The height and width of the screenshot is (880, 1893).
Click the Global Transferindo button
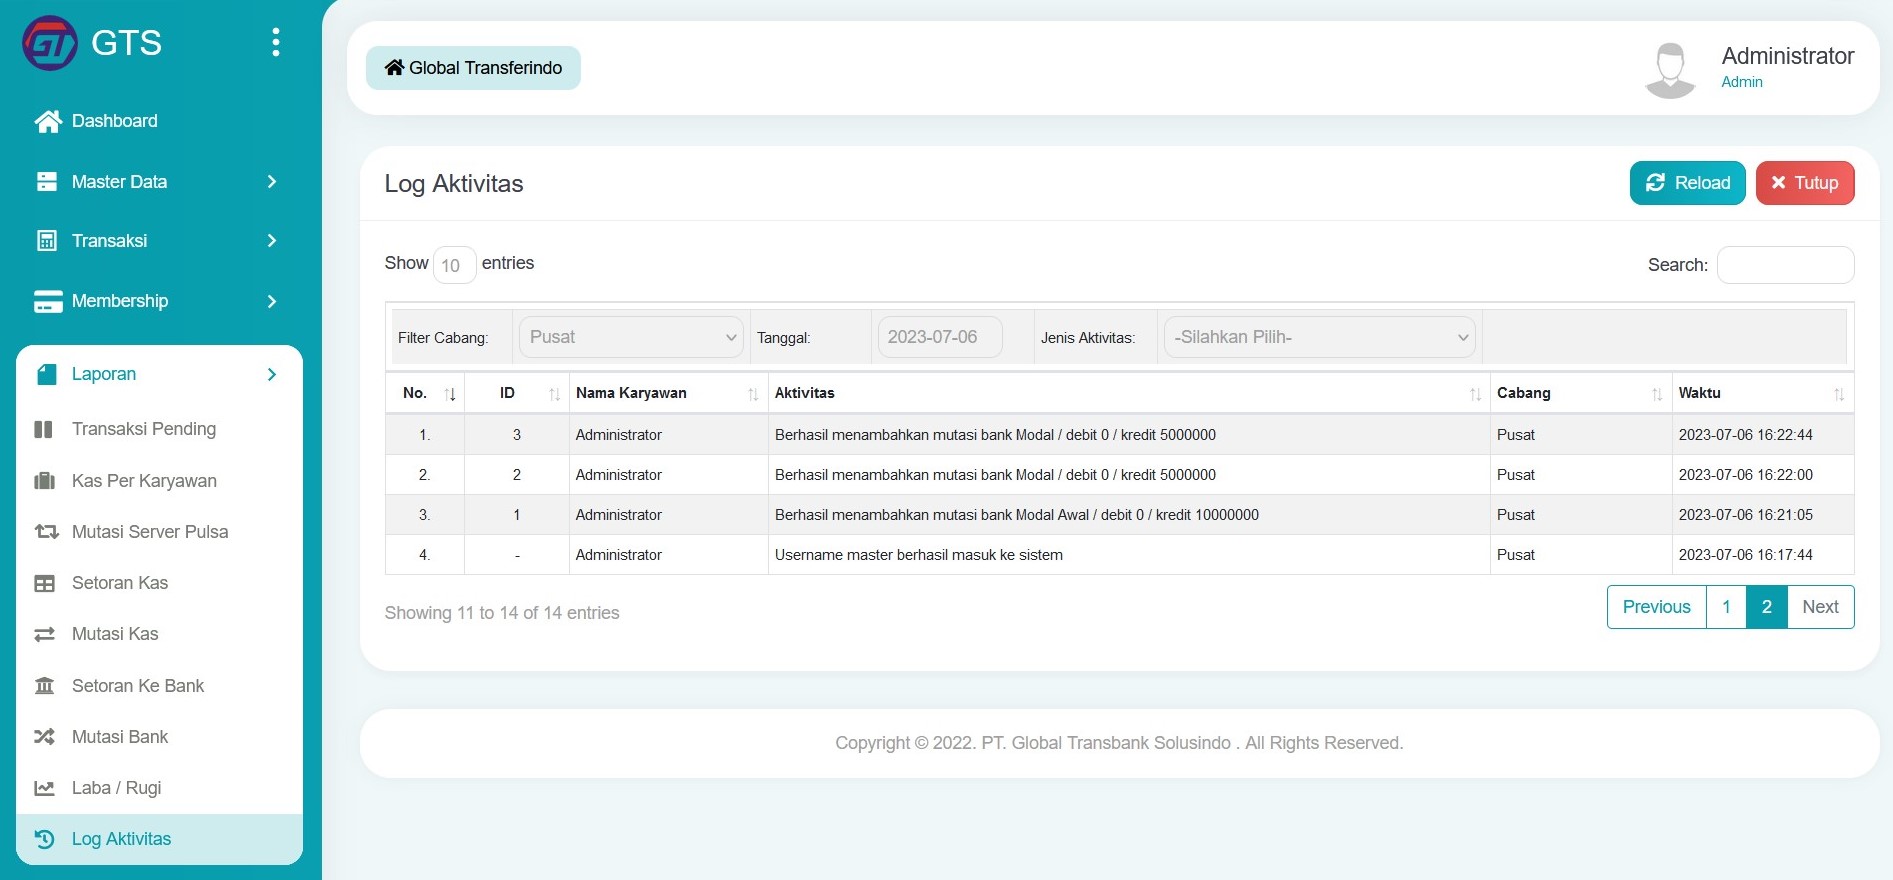pos(473,68)
